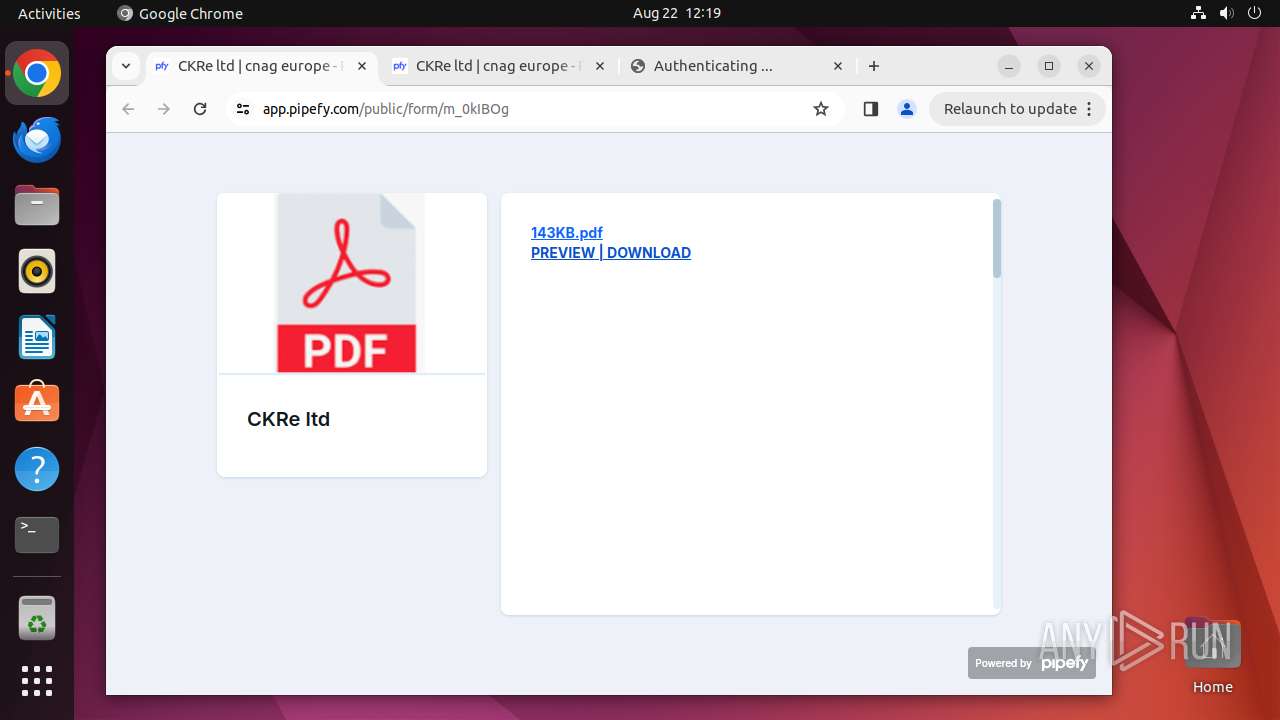Reload the Pipefy page
This screenshot has width=1280, height=720.
pyautogui.click(x=200, y=109)
